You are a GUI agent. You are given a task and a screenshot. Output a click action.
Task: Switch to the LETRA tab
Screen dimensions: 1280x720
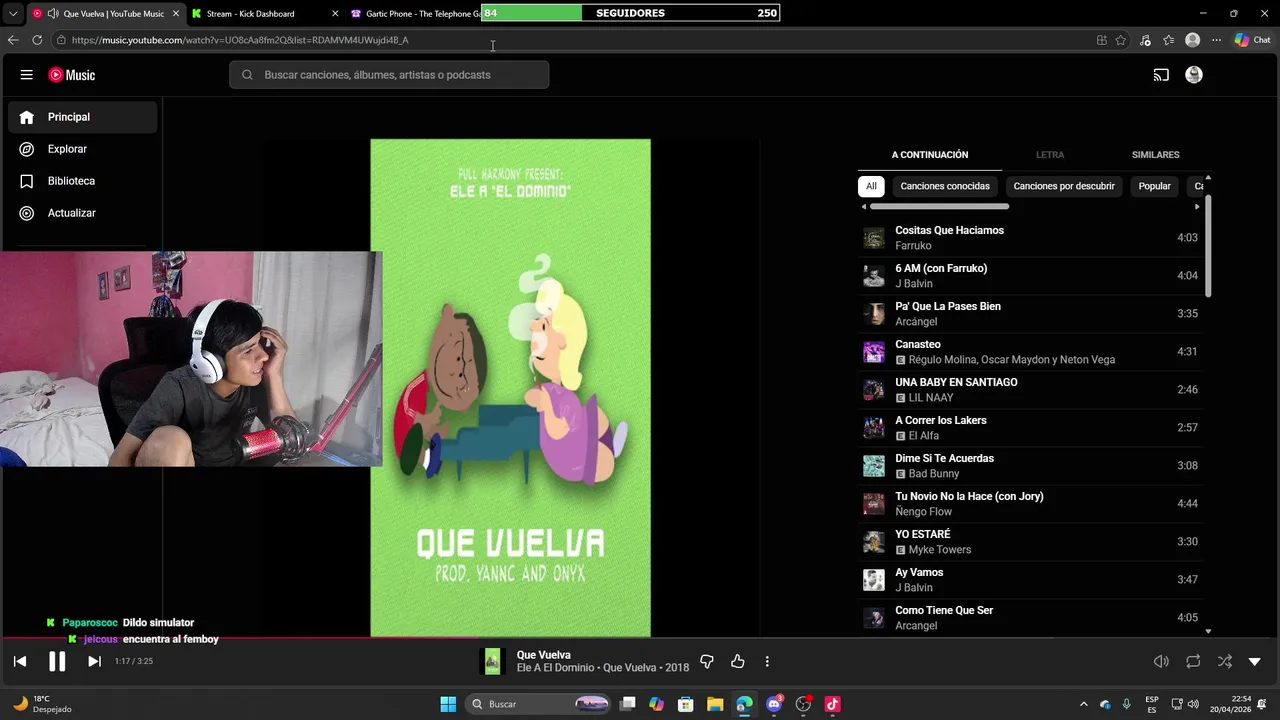coord(1050,155)
